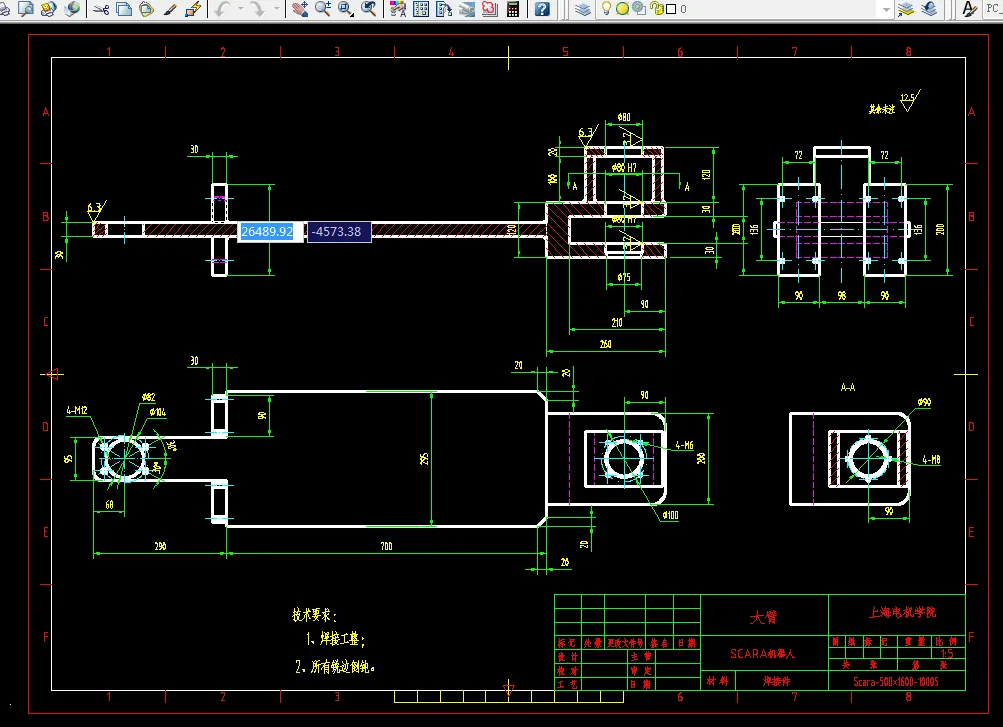Activate the Pan Realtime hand tool
The width and height of the screenshot is (1003, 727).
(299, 9)
